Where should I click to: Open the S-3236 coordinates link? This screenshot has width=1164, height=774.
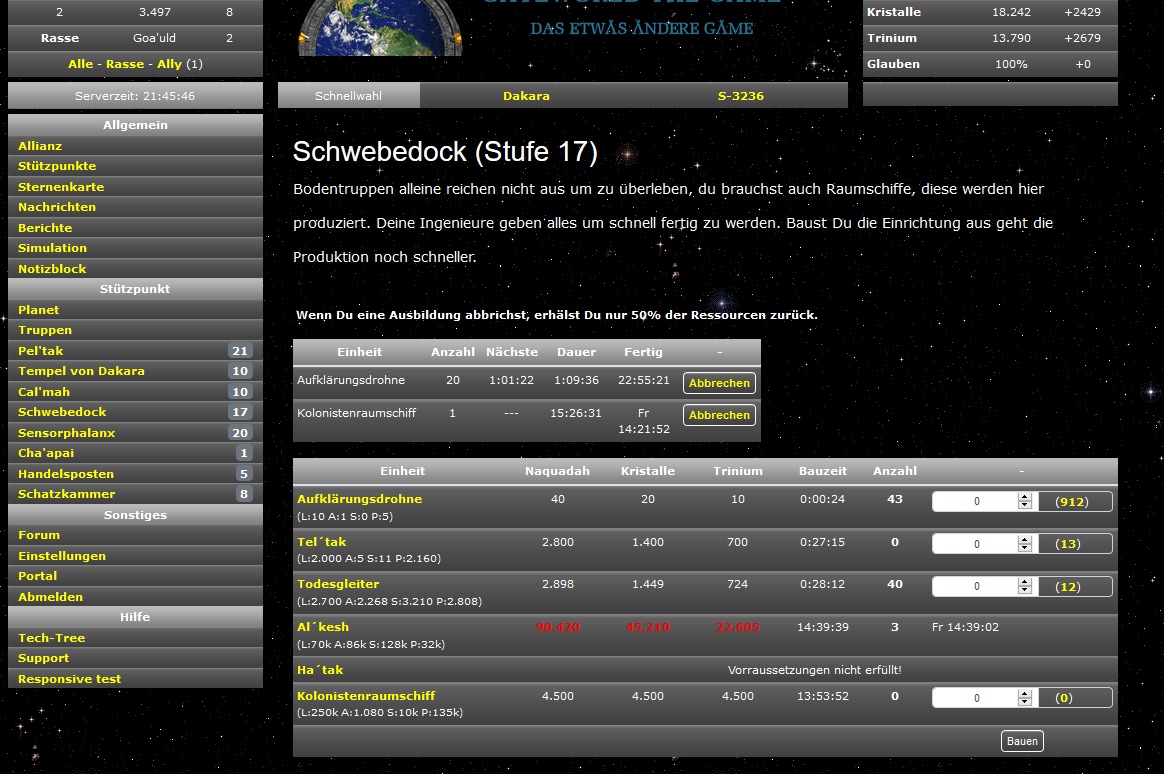tap(740, 96)
